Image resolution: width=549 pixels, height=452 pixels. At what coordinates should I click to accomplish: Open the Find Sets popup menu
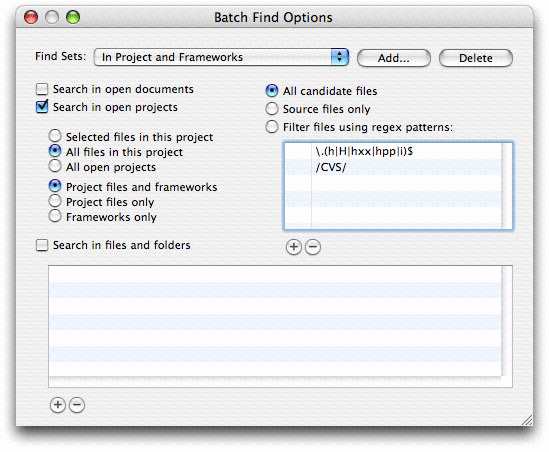tap(221, 57)
